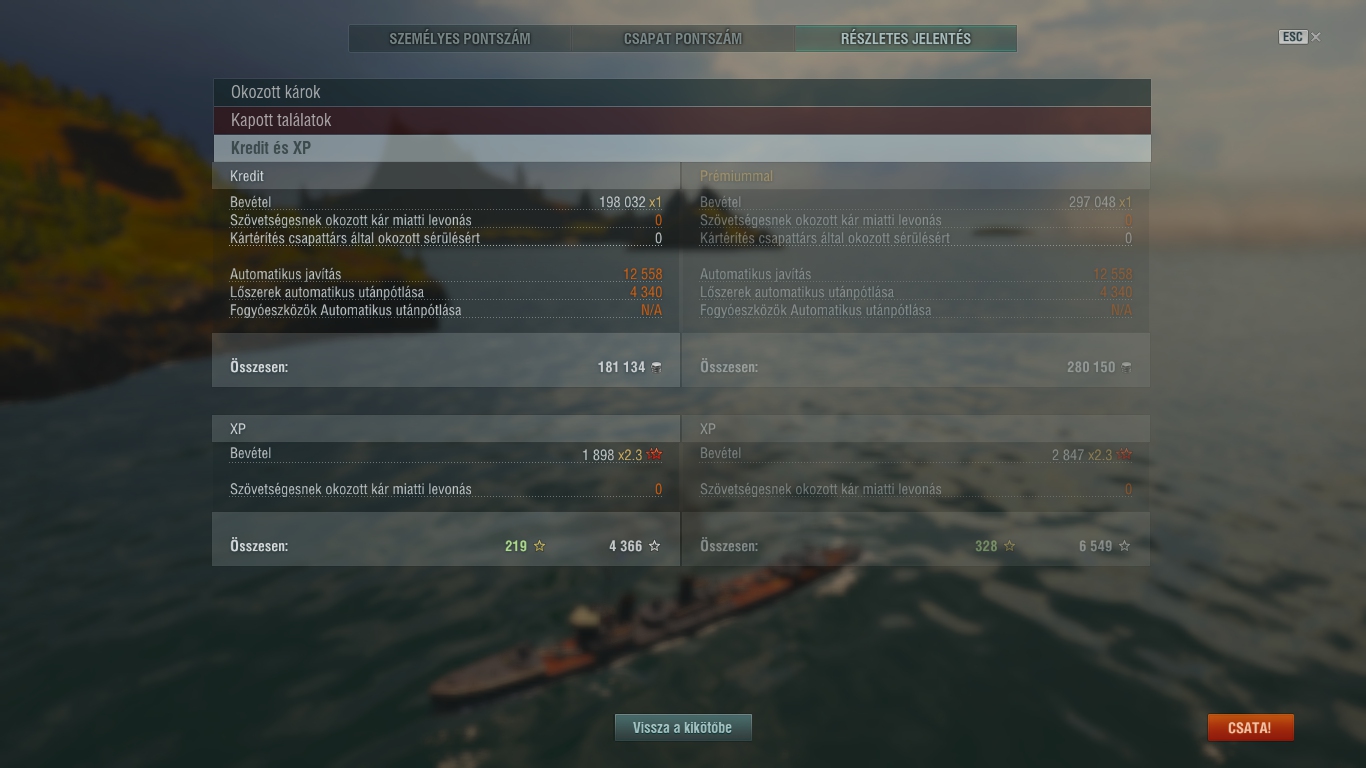Click the white XP star beside 4 366

655,546
